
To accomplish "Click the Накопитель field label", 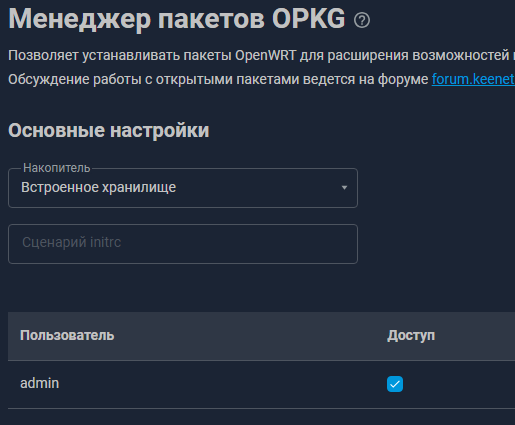I will [x=57, y=168].
